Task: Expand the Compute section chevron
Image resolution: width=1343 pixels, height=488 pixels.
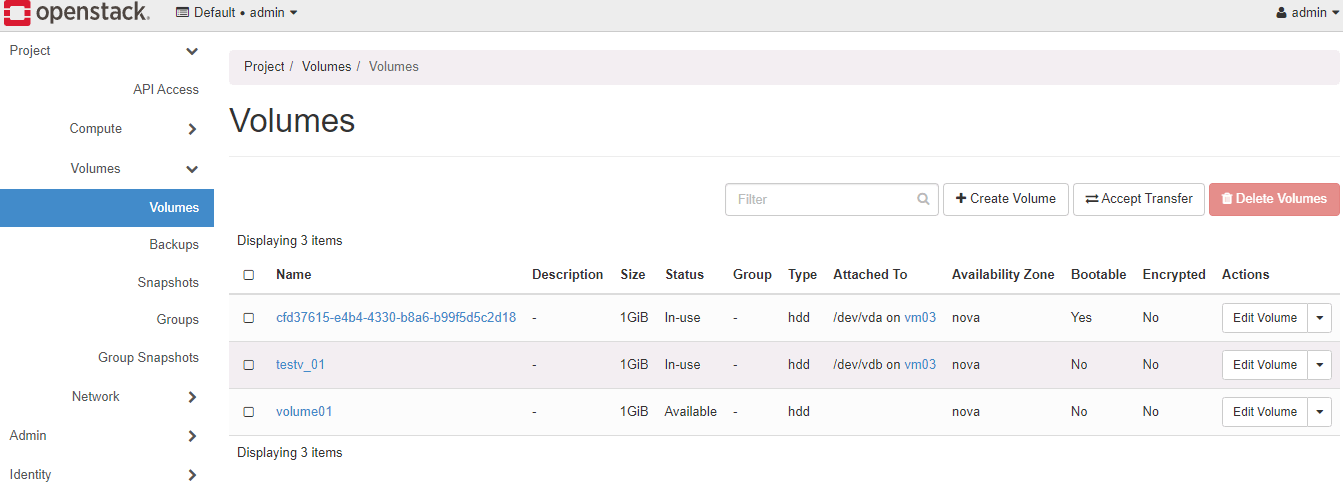Action: click(192, 129)
